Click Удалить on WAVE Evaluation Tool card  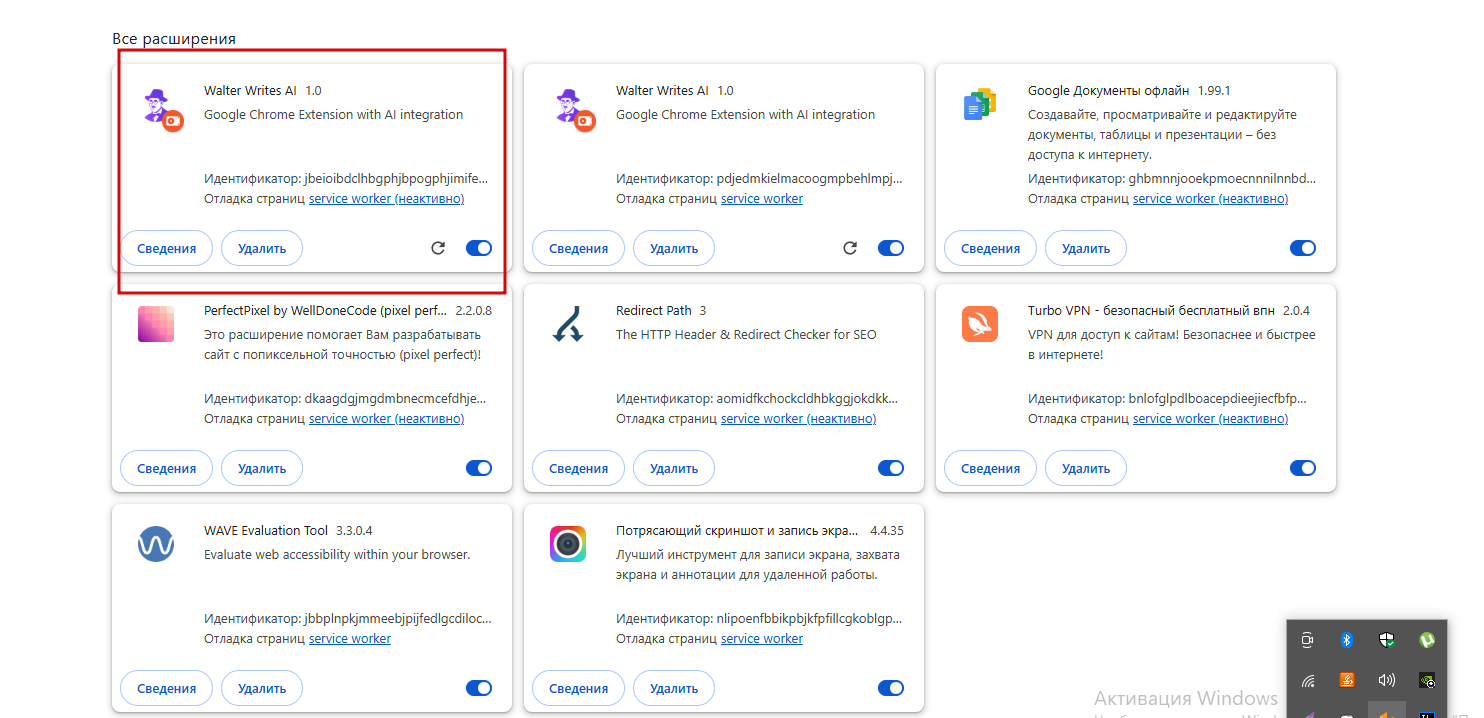(x=262, y=688)
